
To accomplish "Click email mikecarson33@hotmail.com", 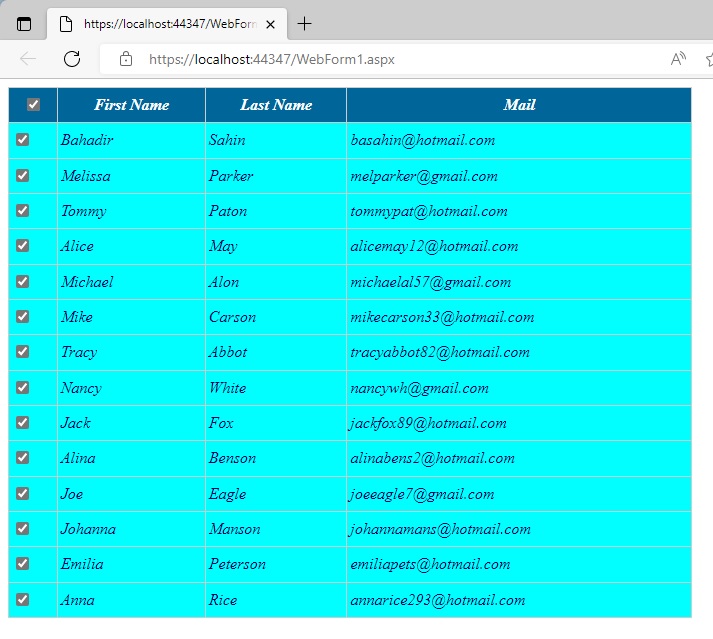I will [442, 317].
